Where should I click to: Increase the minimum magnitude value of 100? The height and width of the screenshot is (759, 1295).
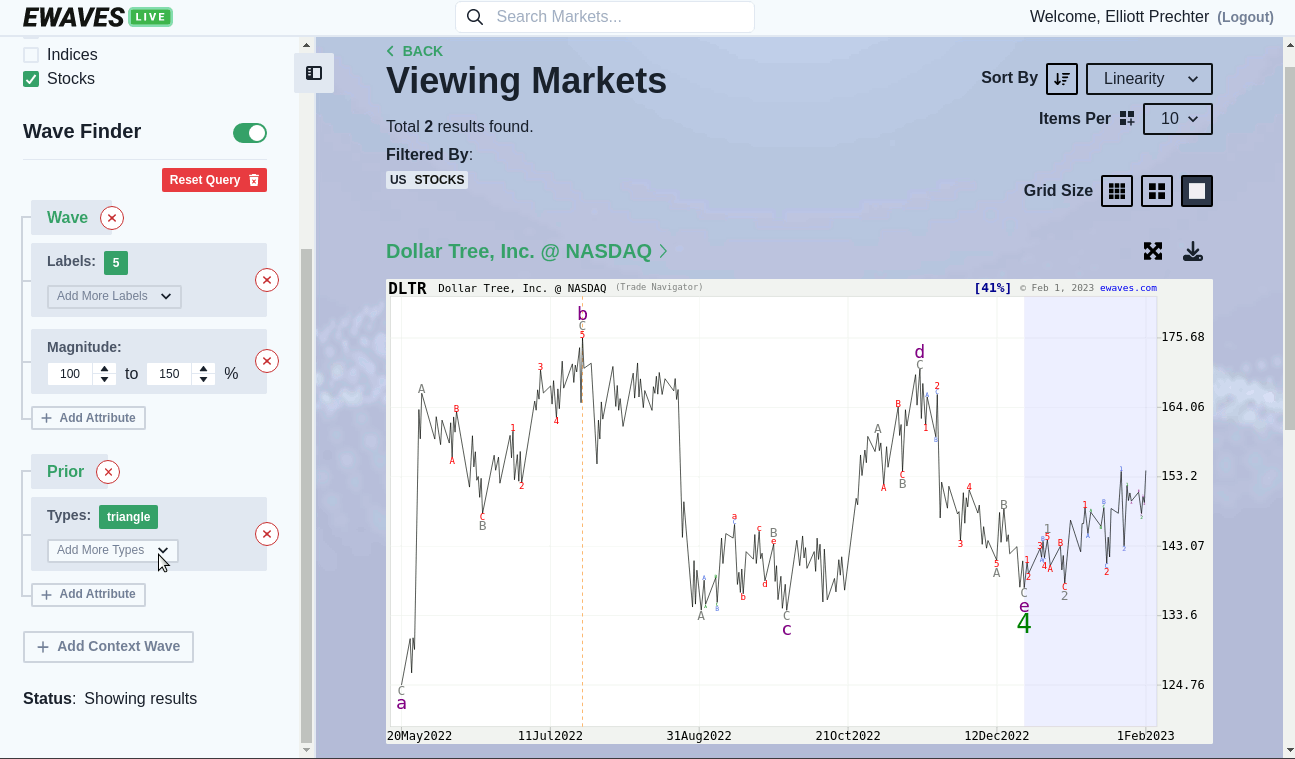point(105,369)
